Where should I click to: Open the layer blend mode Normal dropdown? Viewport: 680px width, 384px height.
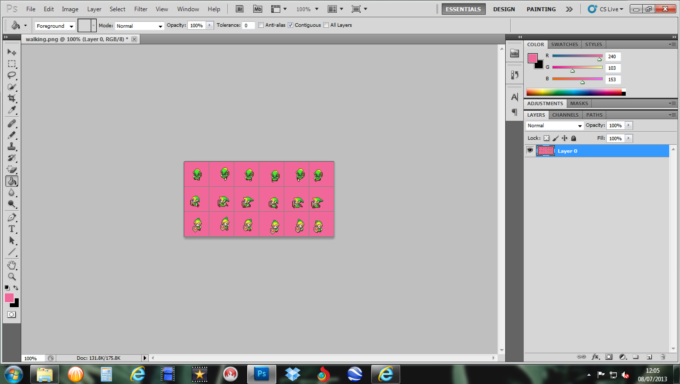pyautogui.click(x=554, y=125)
